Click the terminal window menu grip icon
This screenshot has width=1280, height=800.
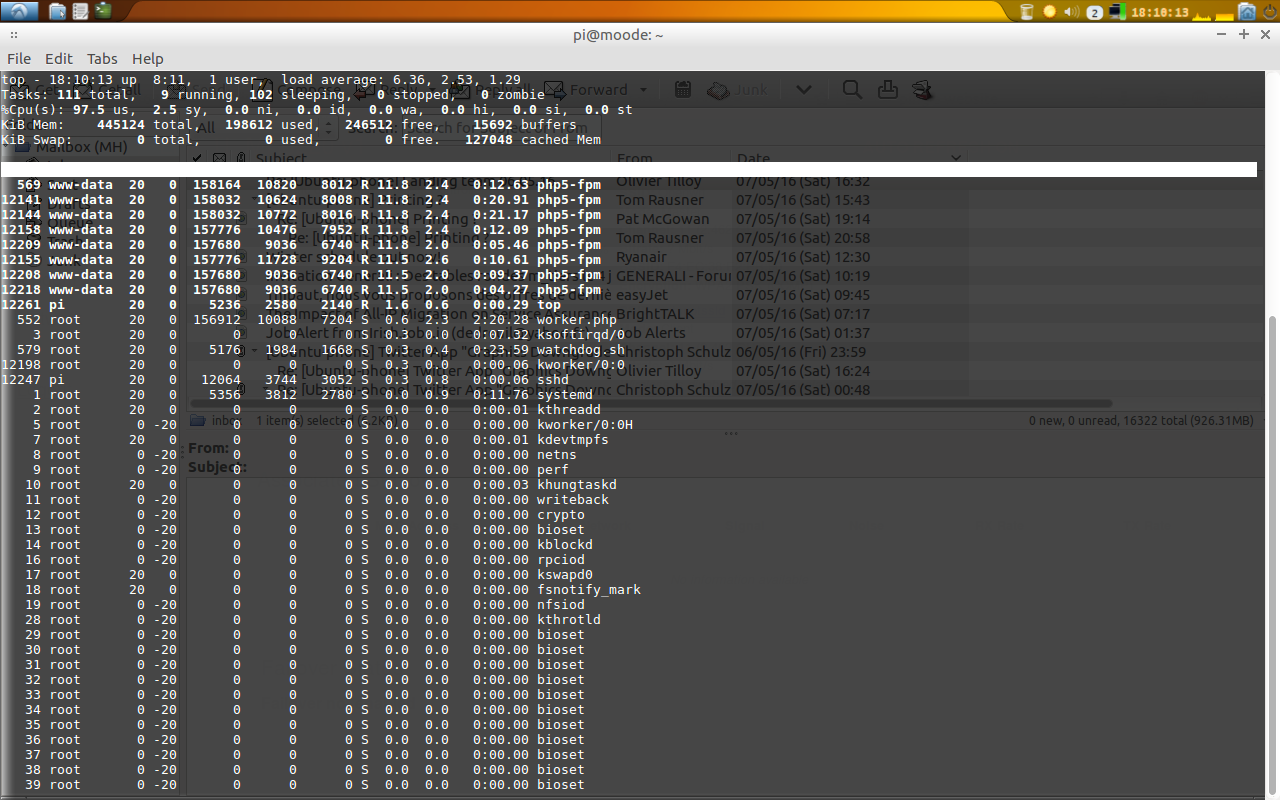(x=14, y=34)
